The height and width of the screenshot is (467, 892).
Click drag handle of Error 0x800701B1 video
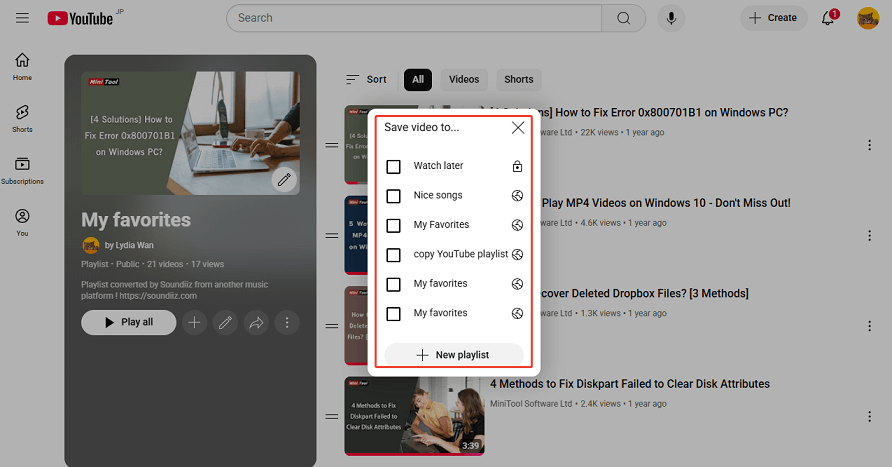click(x=332, y=145)
